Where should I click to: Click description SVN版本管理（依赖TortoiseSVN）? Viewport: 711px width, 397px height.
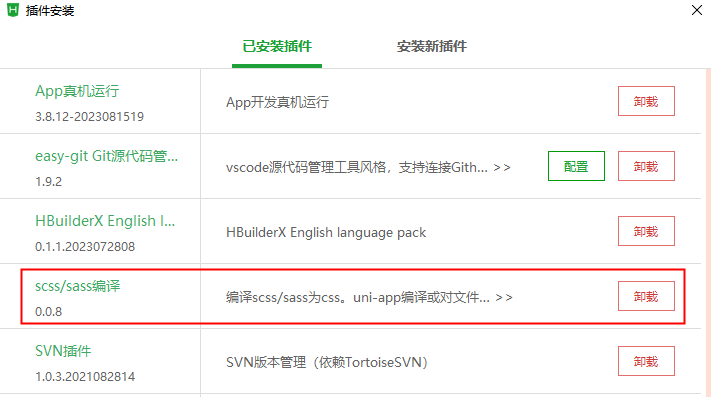click(x=327, y=363)
